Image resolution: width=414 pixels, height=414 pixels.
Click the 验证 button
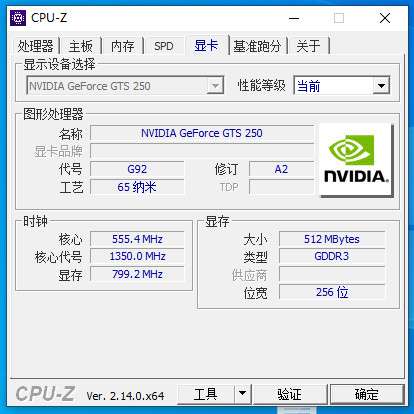[289, 394]
